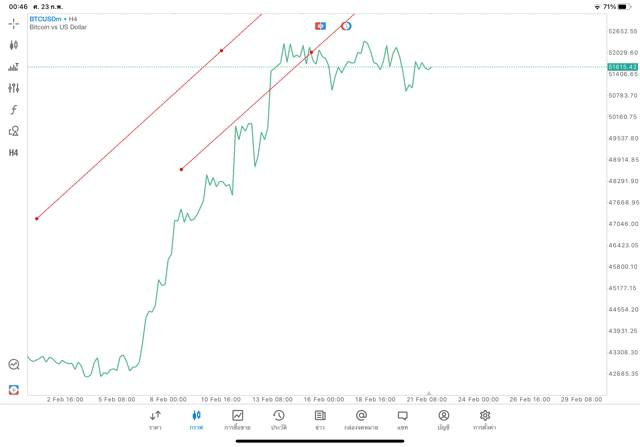Tap the red-blue one-click trading icon
This screenshot has height=447, width=640.
pyautogui.click(x=320, y=26)
